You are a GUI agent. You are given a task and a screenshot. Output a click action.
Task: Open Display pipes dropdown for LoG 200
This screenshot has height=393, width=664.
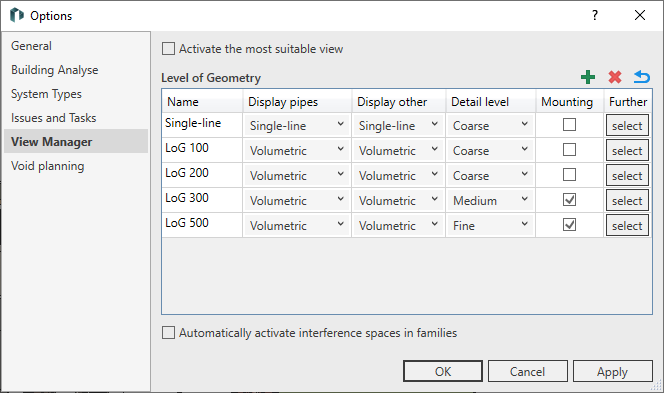[297, 175]
